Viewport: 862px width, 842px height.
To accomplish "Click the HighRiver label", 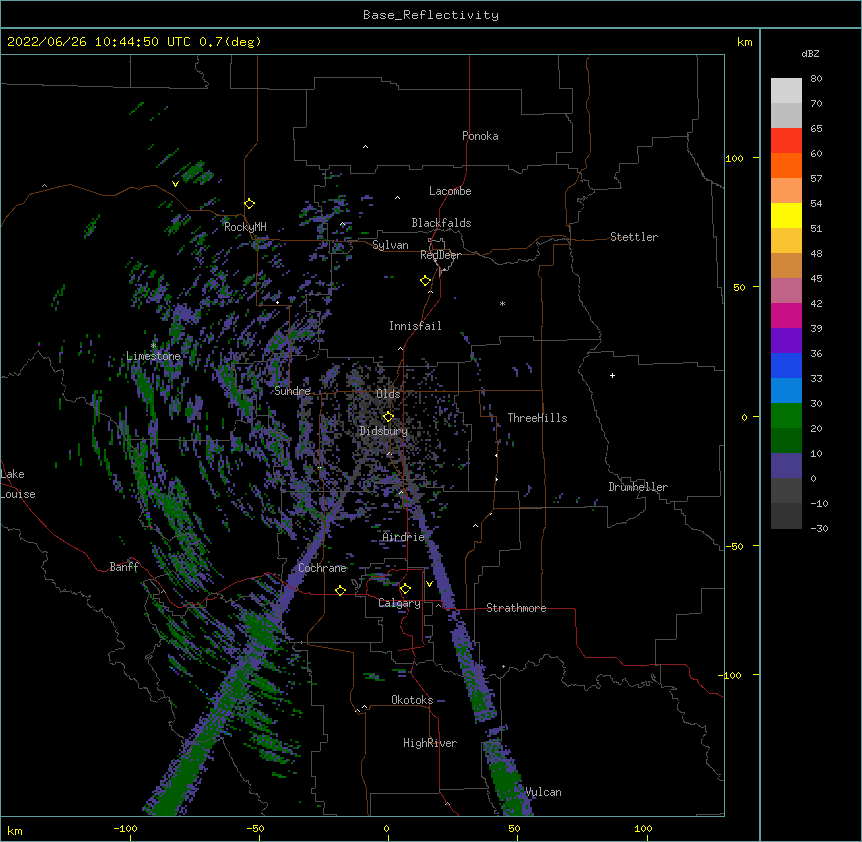I will coord(430,743).
